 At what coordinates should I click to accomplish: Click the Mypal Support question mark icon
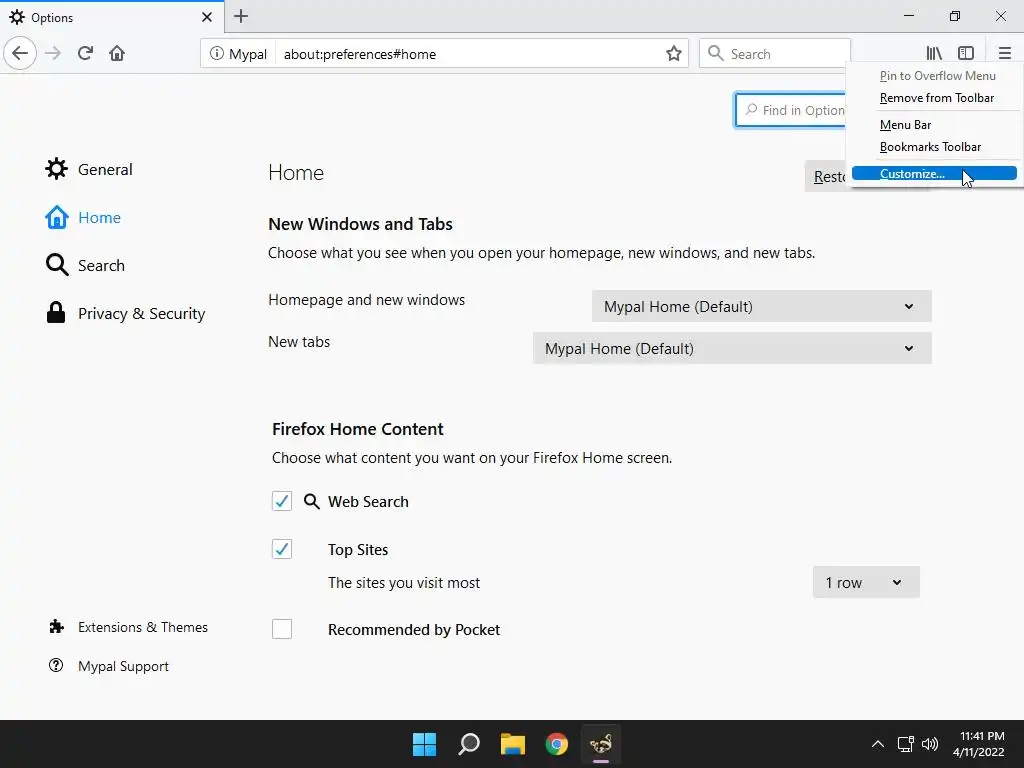coord(56,665)
